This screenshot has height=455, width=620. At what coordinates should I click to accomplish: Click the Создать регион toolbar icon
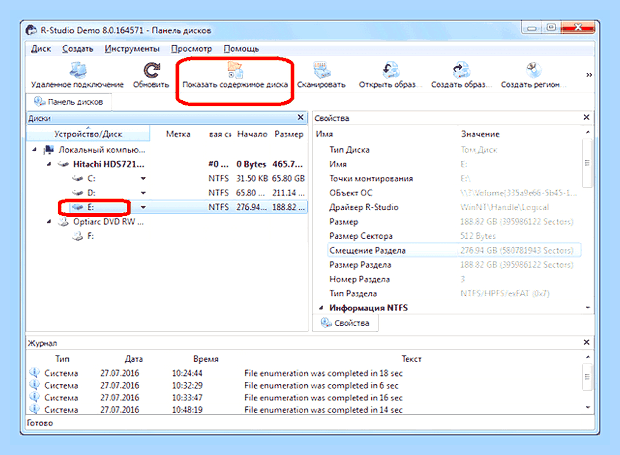[x=533, y=70]
